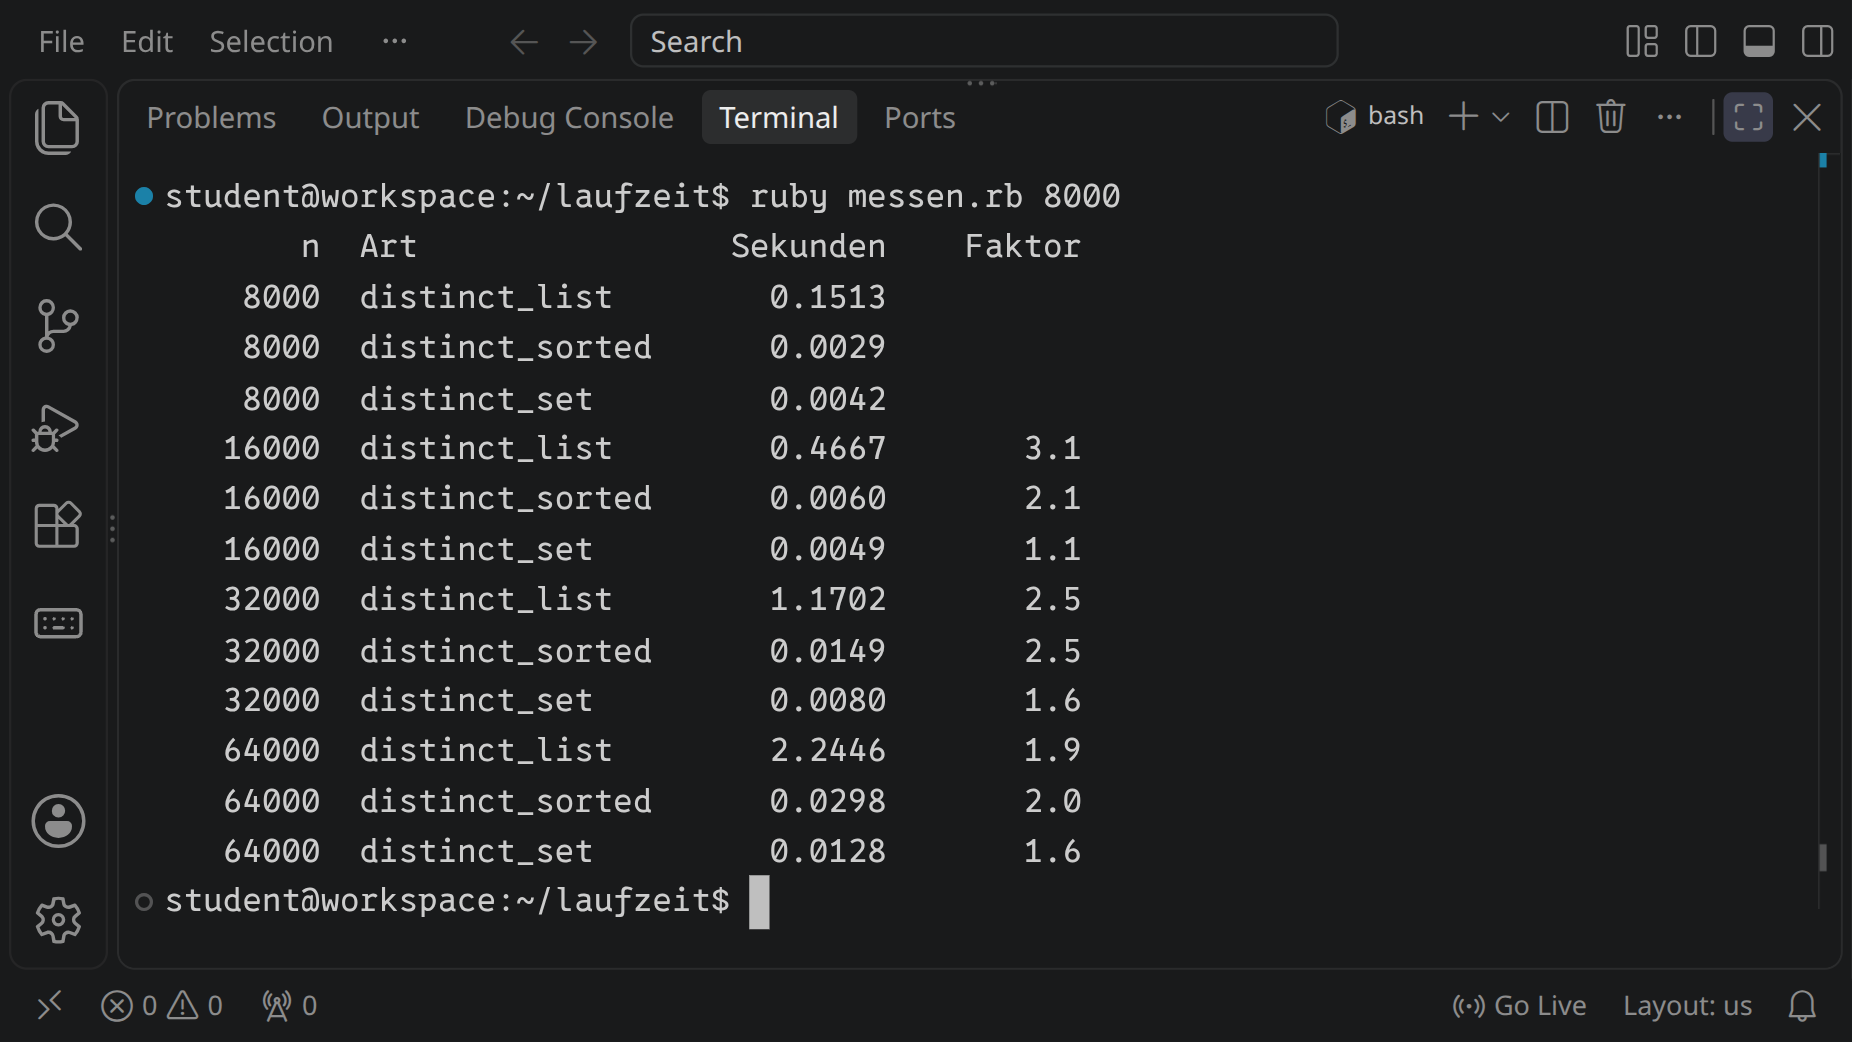Click the forwarded ports status item

click(290, 1005)
